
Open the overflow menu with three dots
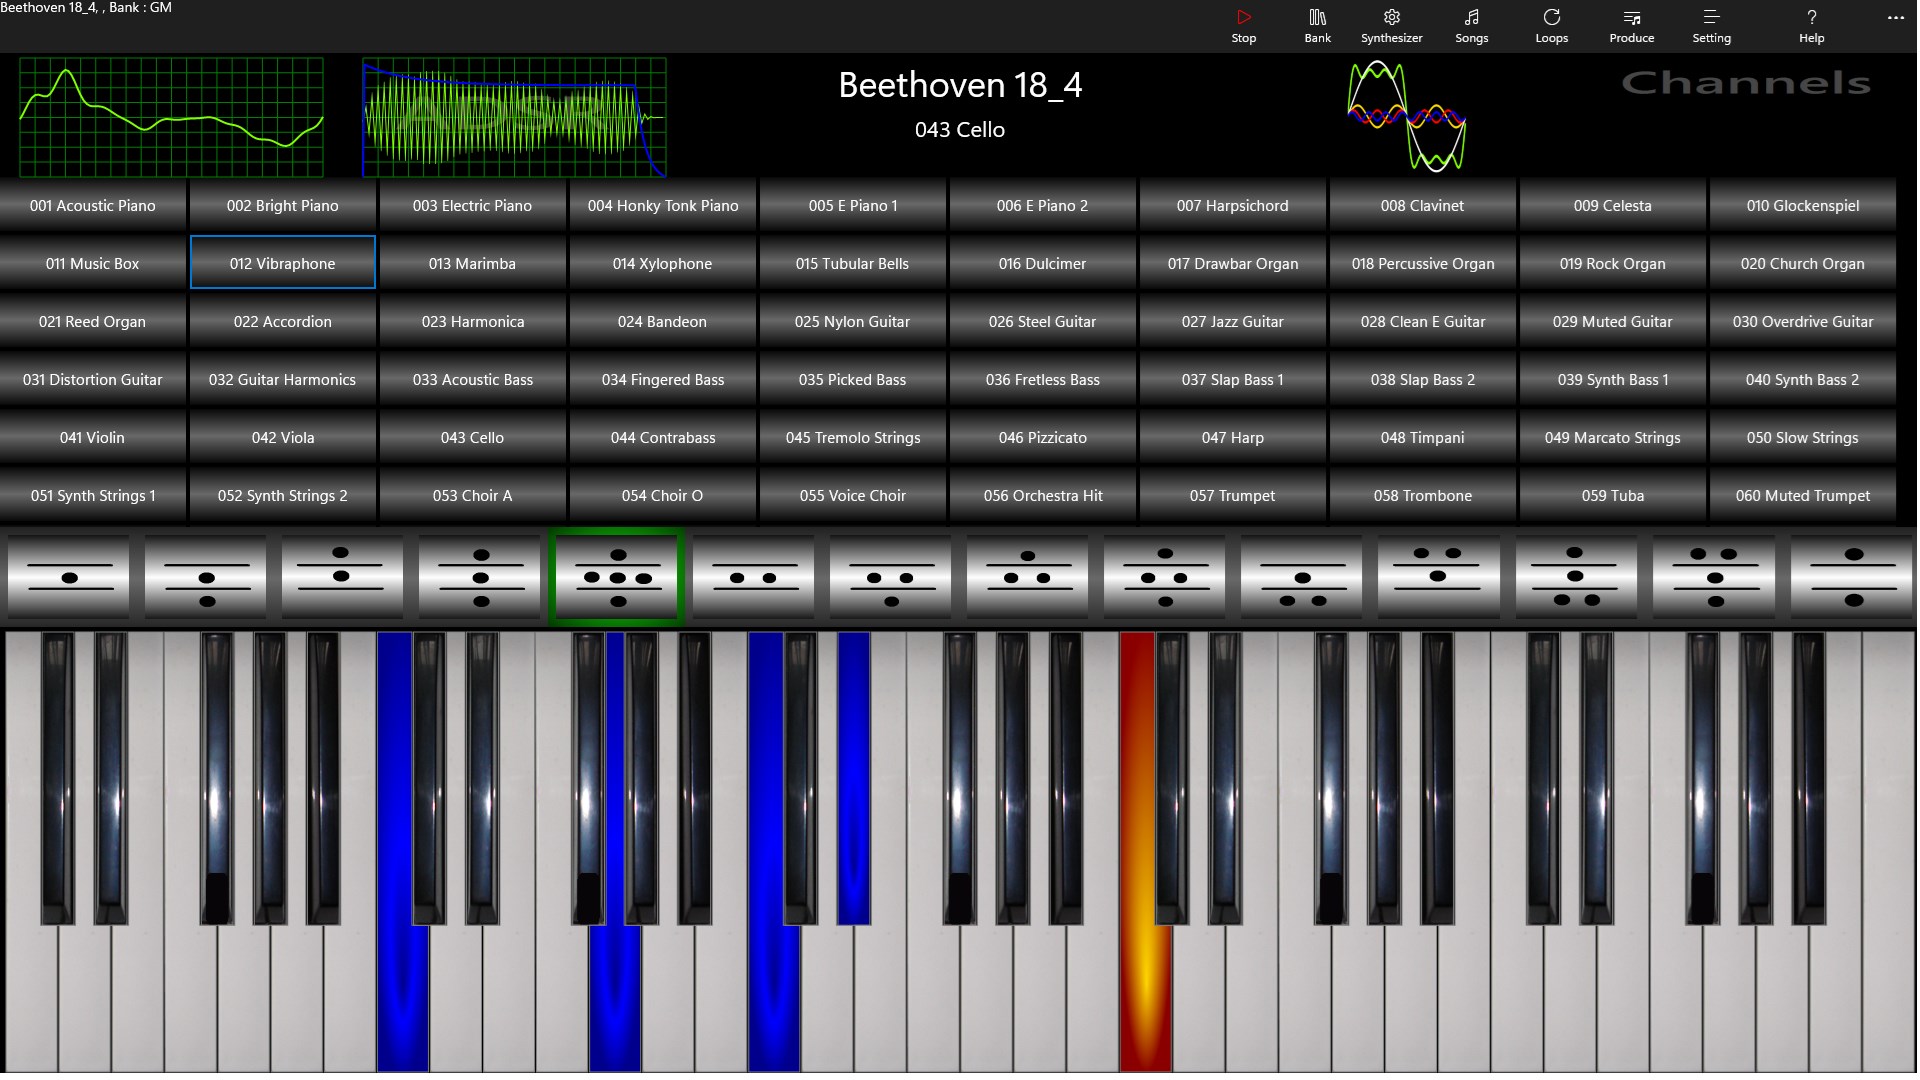(x=1895, y=17)
